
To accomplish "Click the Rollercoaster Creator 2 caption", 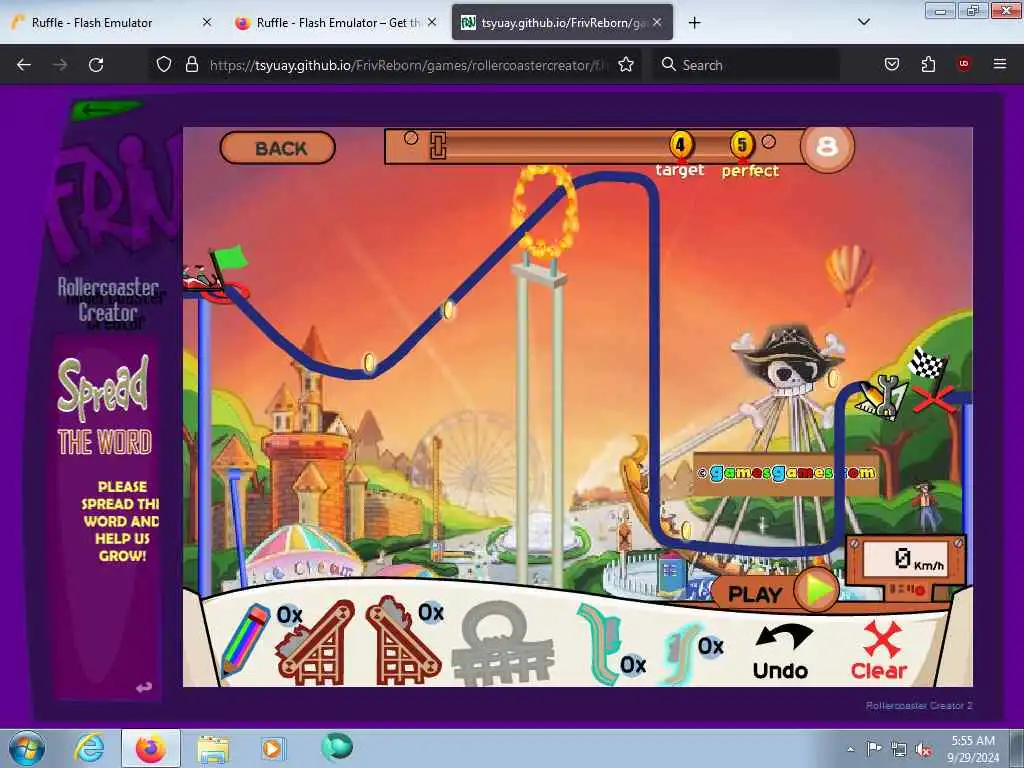I will [x=919, y=705].
